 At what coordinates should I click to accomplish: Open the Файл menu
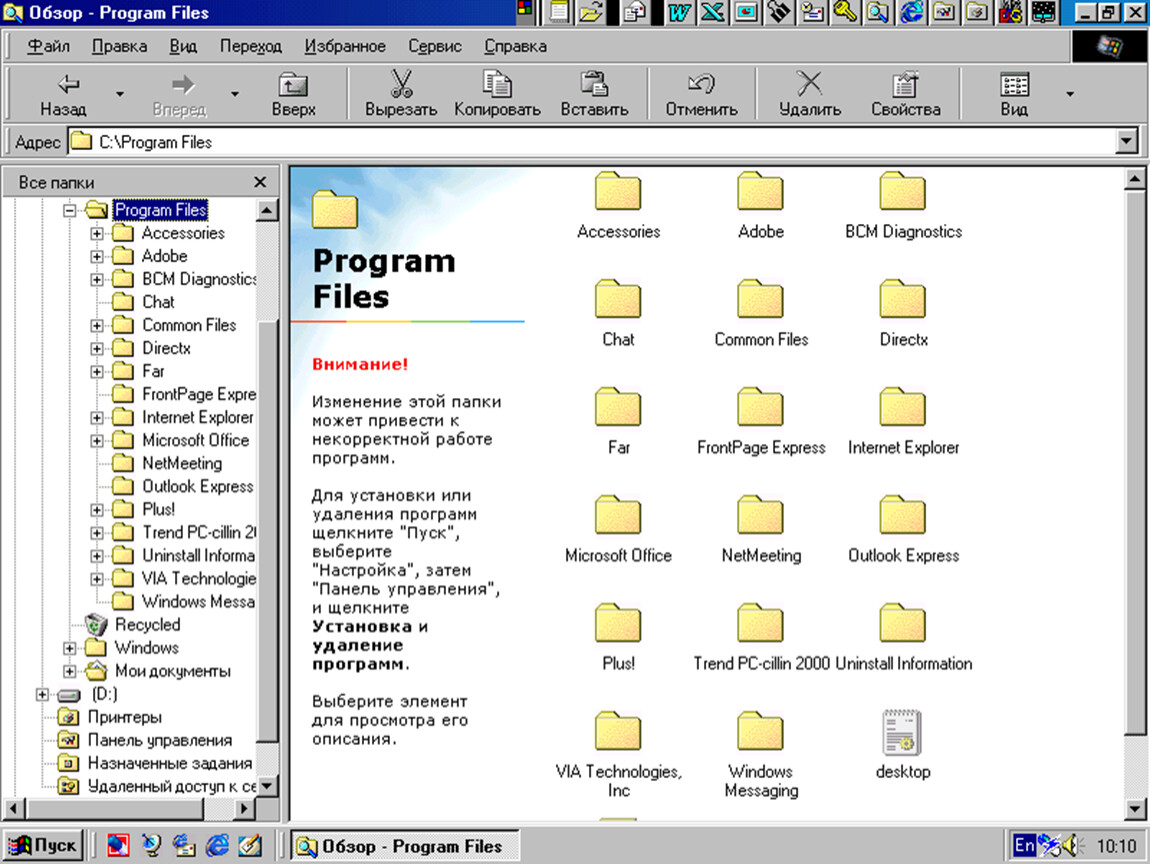pos(48,46)
